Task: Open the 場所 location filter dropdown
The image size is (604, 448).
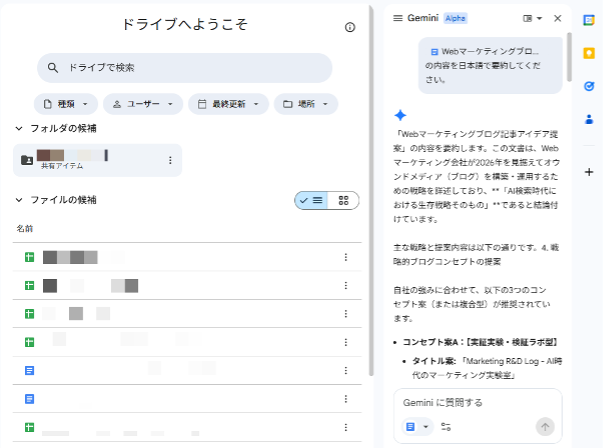Action: click(x=306, y=104)
